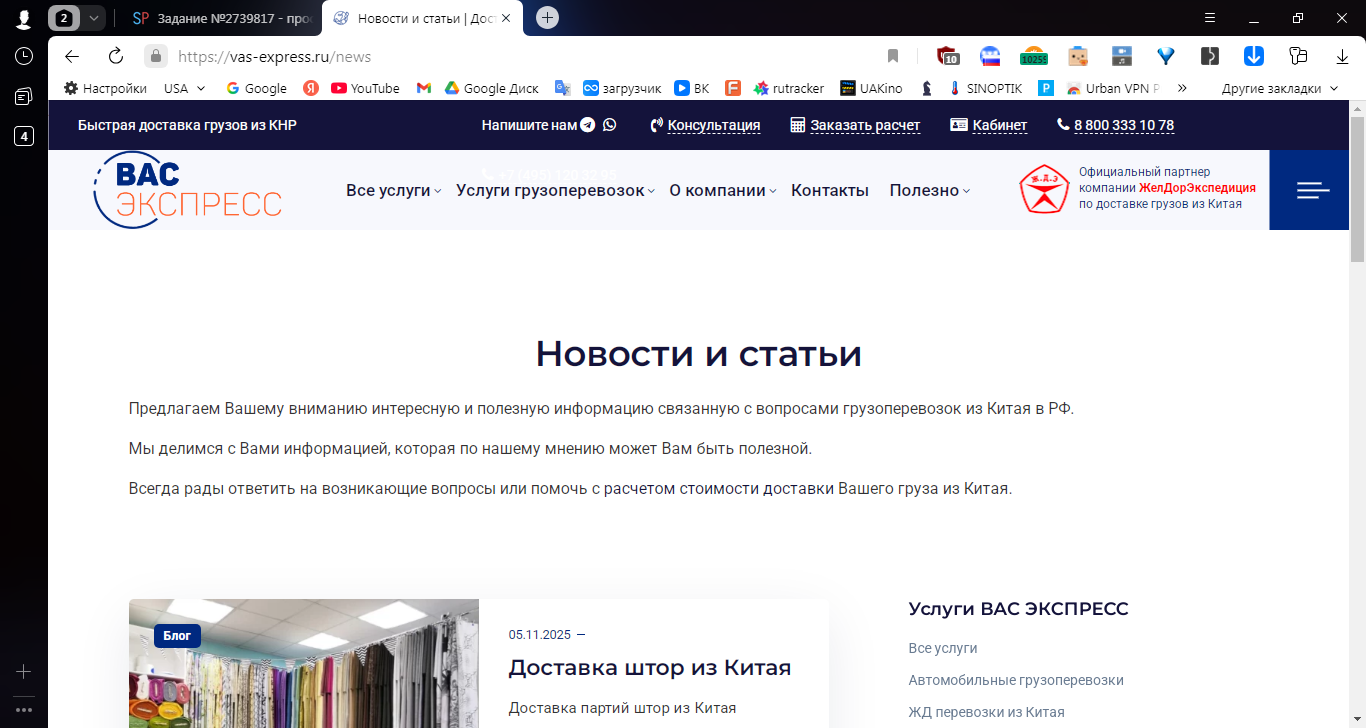Open the Доставка штор из Китая article title
The image size is (1366, 728).
[x=650, y=667]
